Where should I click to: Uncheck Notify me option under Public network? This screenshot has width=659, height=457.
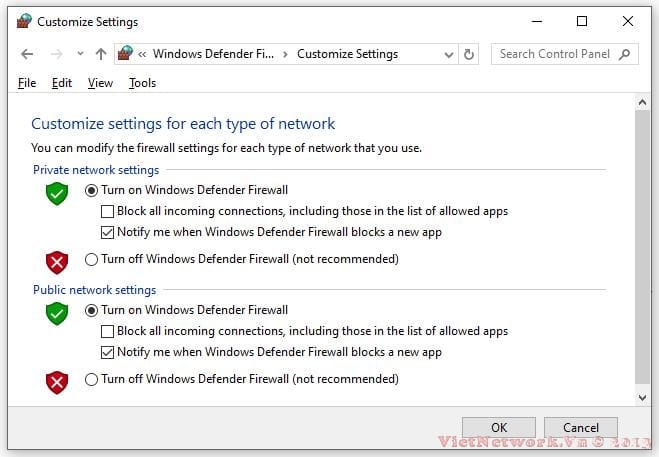[108, 352]
